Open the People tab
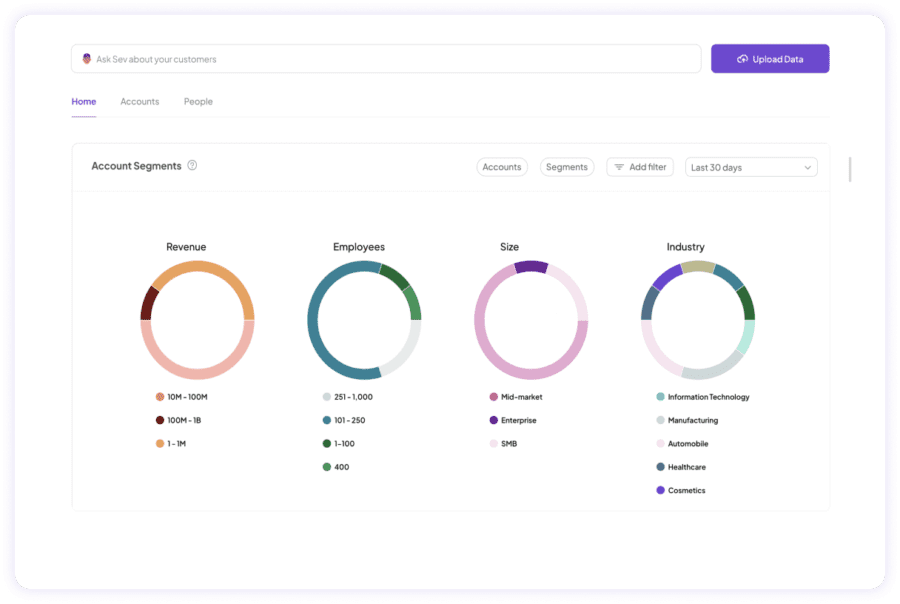Screen dimensions: 900x604 coord(198,101)
